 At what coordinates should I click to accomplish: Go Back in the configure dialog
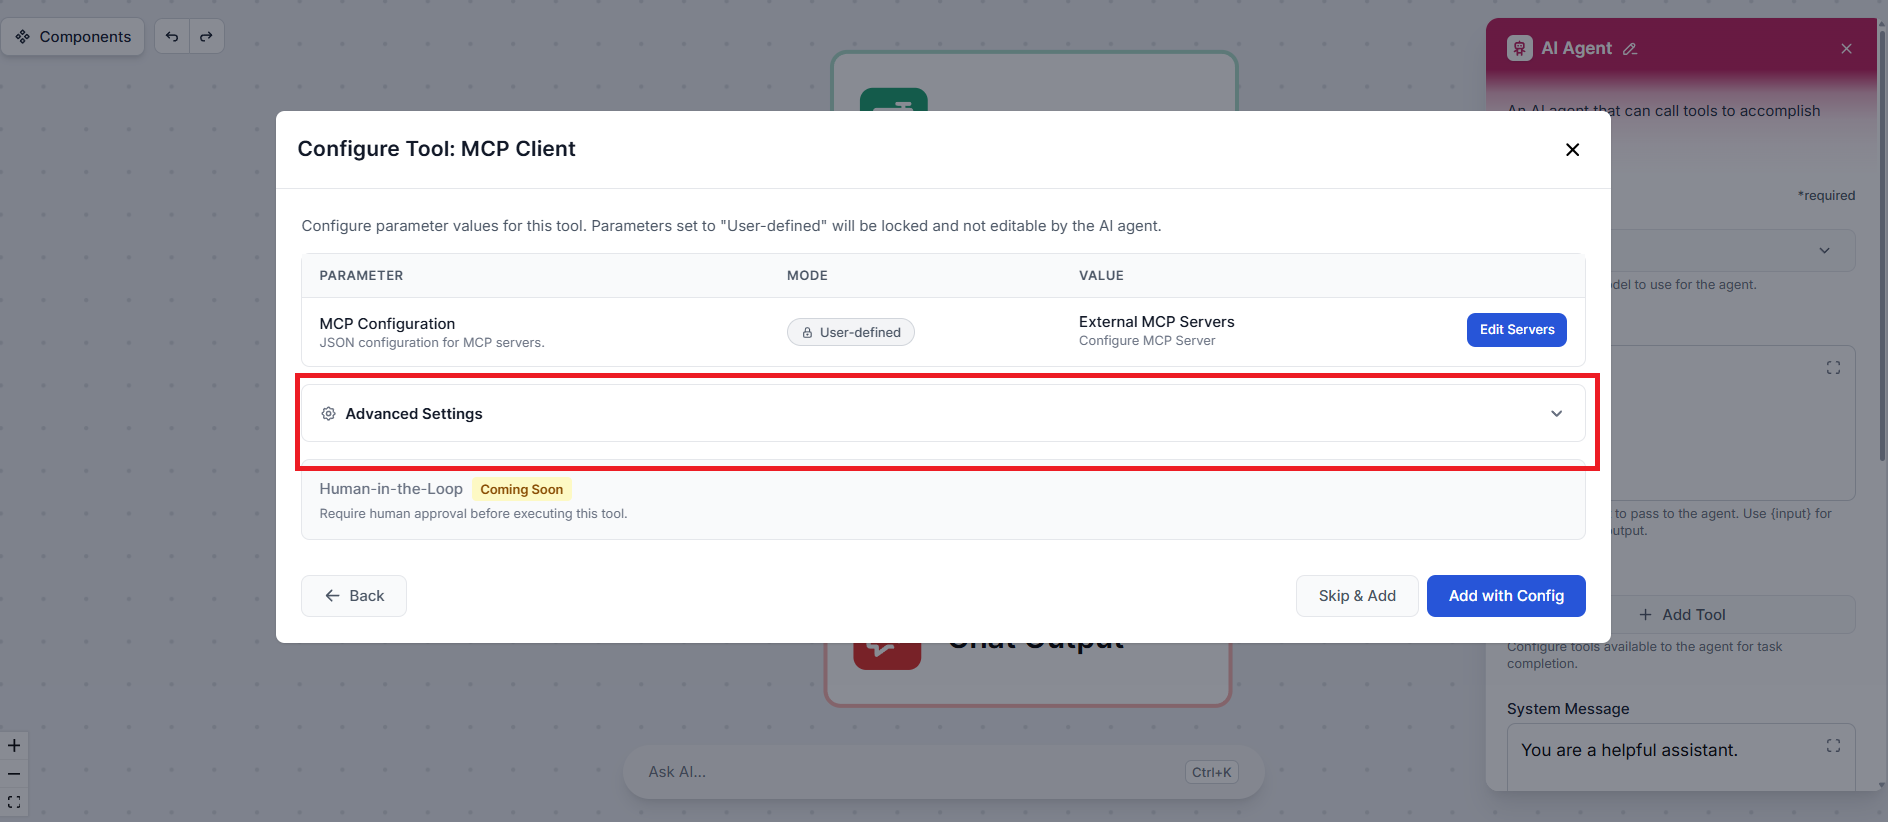(x=354, y=596)
